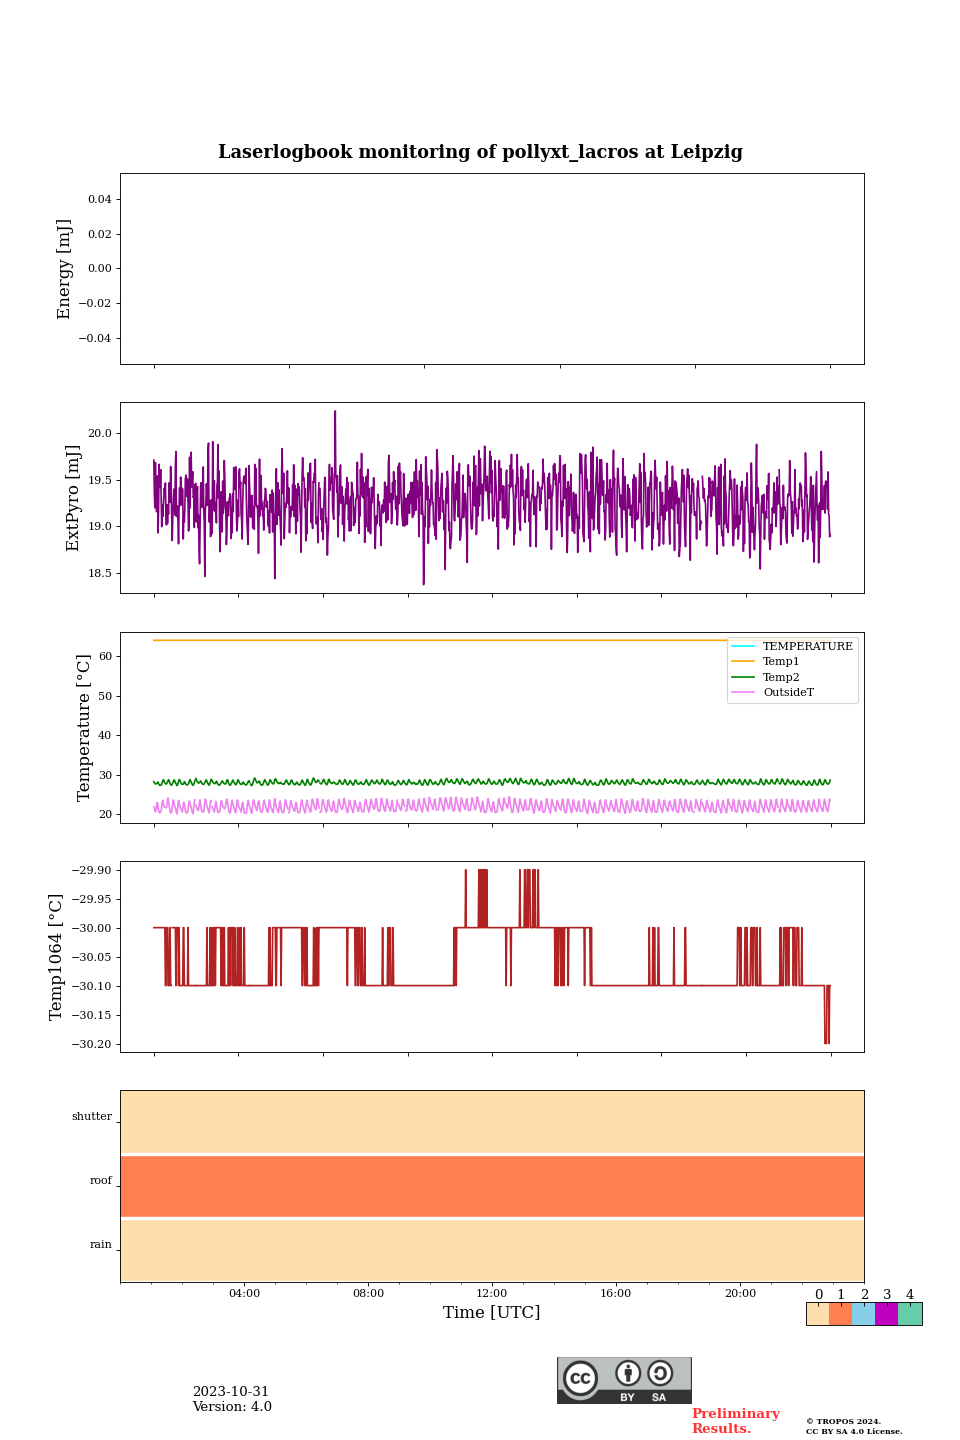This screenshot has height=1440, width=960.
Task: Select the orange colorbar swatch for 1
Action: [841, 1314]
